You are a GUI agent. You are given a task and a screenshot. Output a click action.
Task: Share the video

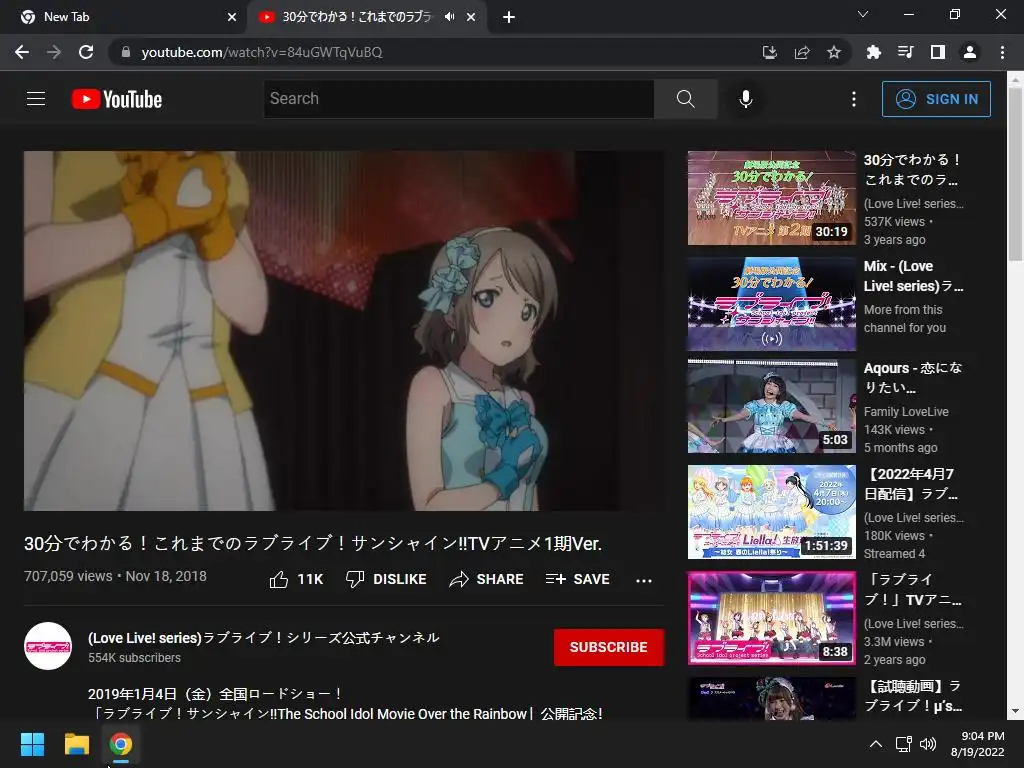(x=487, y=579)
